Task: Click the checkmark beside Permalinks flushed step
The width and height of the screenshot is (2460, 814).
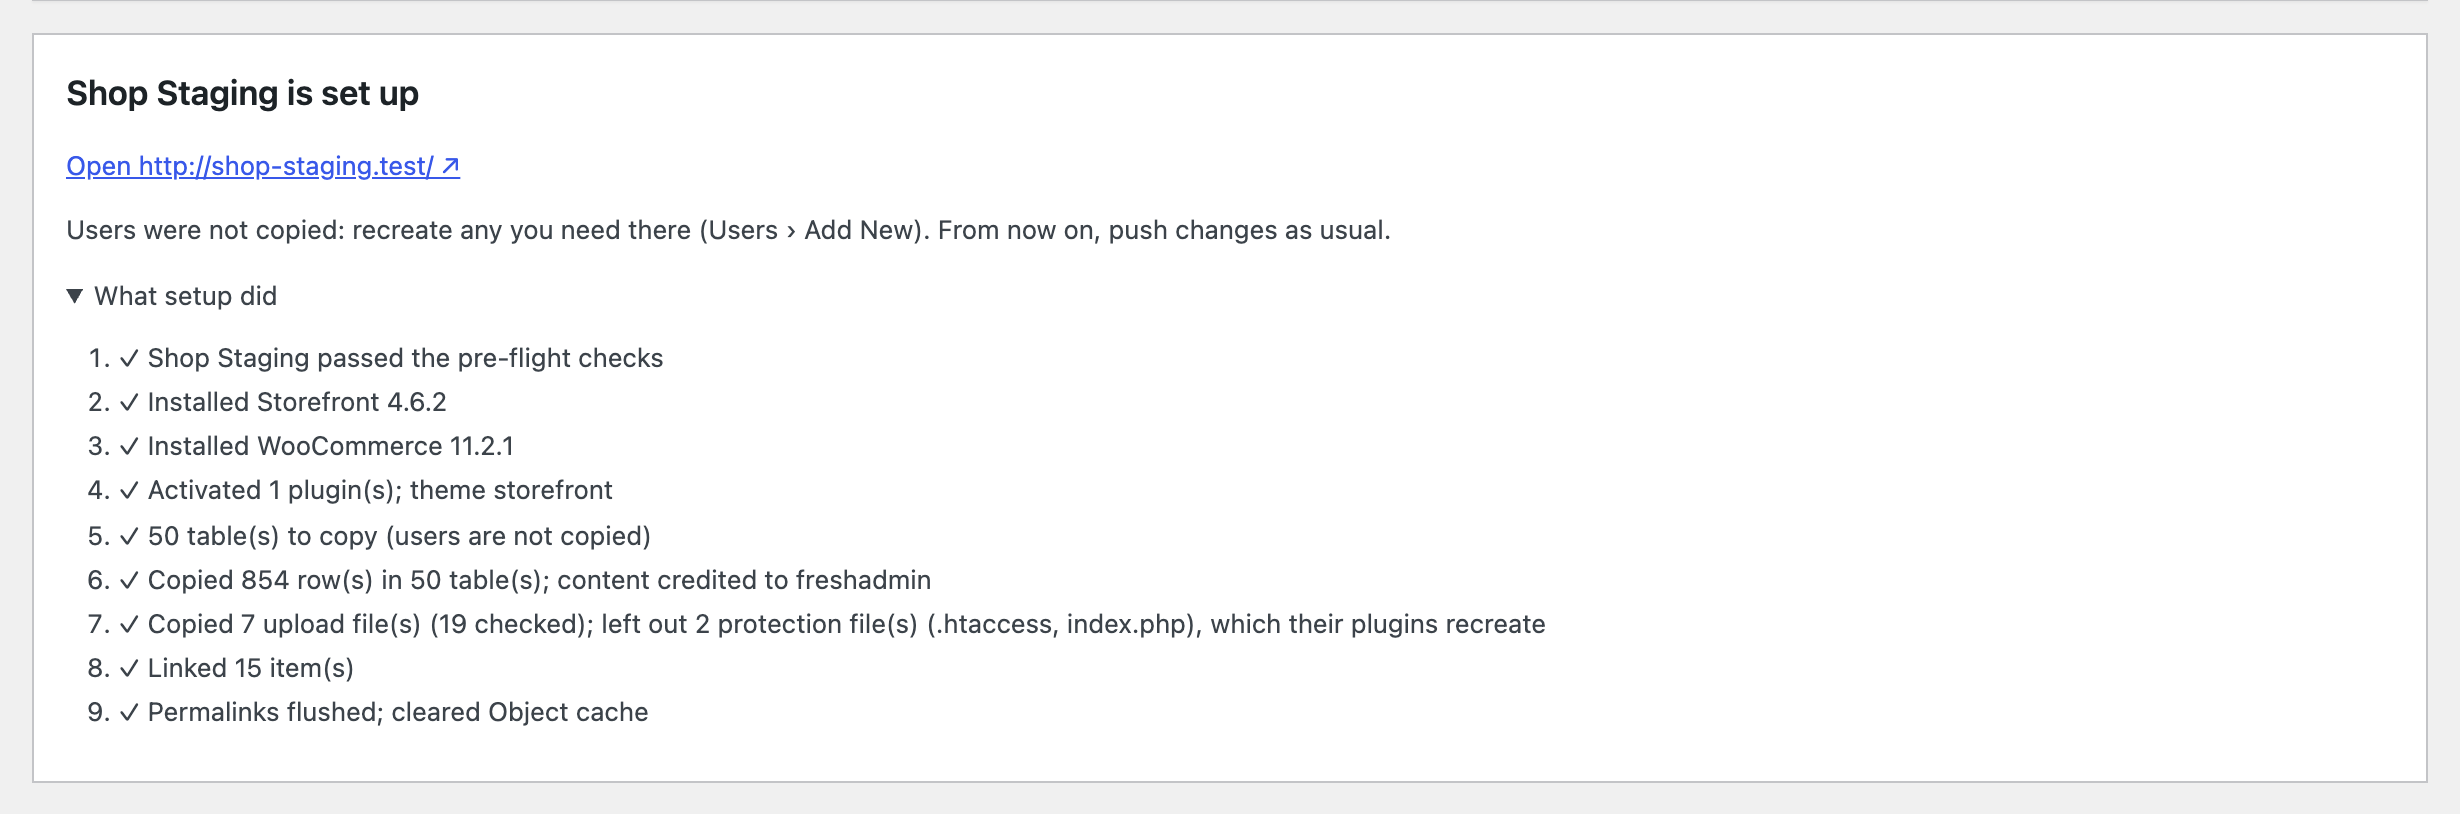Action: [x=129, y=713]
